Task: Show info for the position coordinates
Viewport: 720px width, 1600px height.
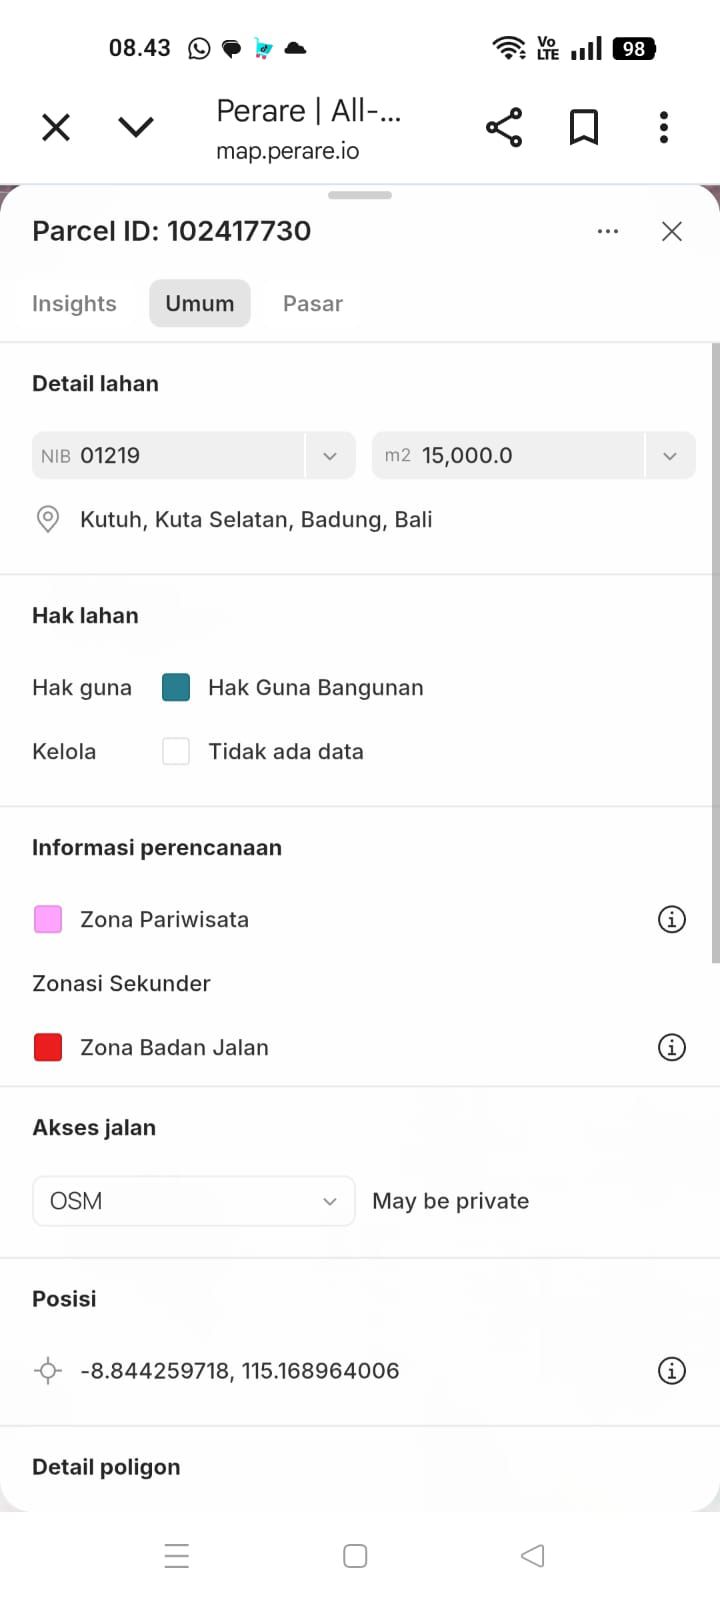Action: pyautogui.click(x=672, y=1370)
